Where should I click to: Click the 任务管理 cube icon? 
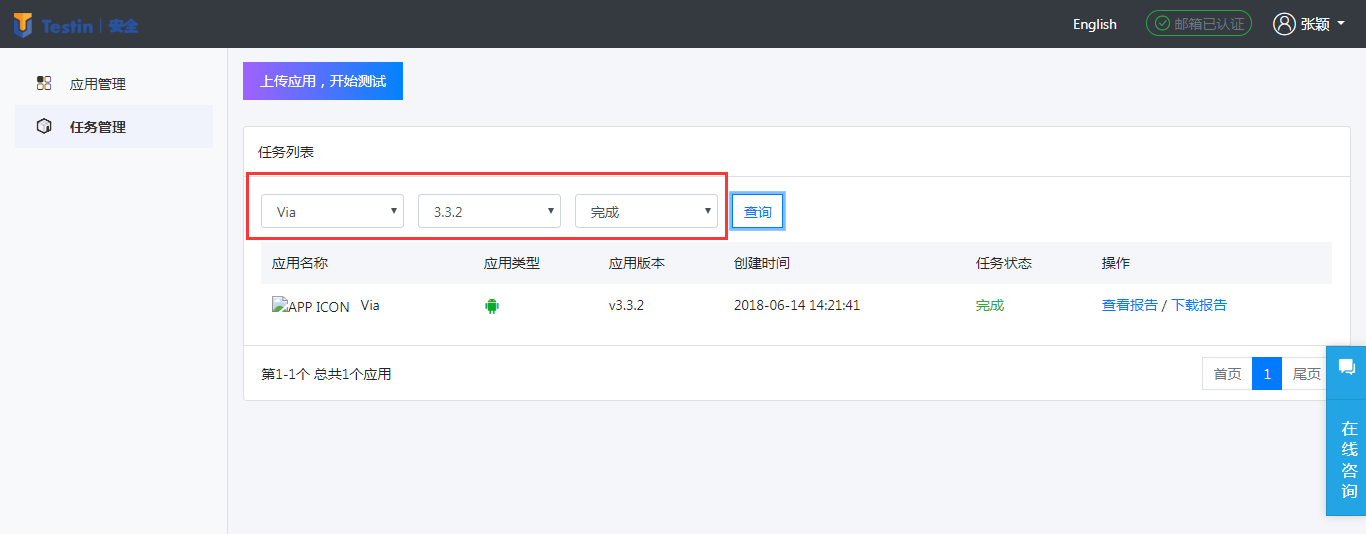pos(44,126)
